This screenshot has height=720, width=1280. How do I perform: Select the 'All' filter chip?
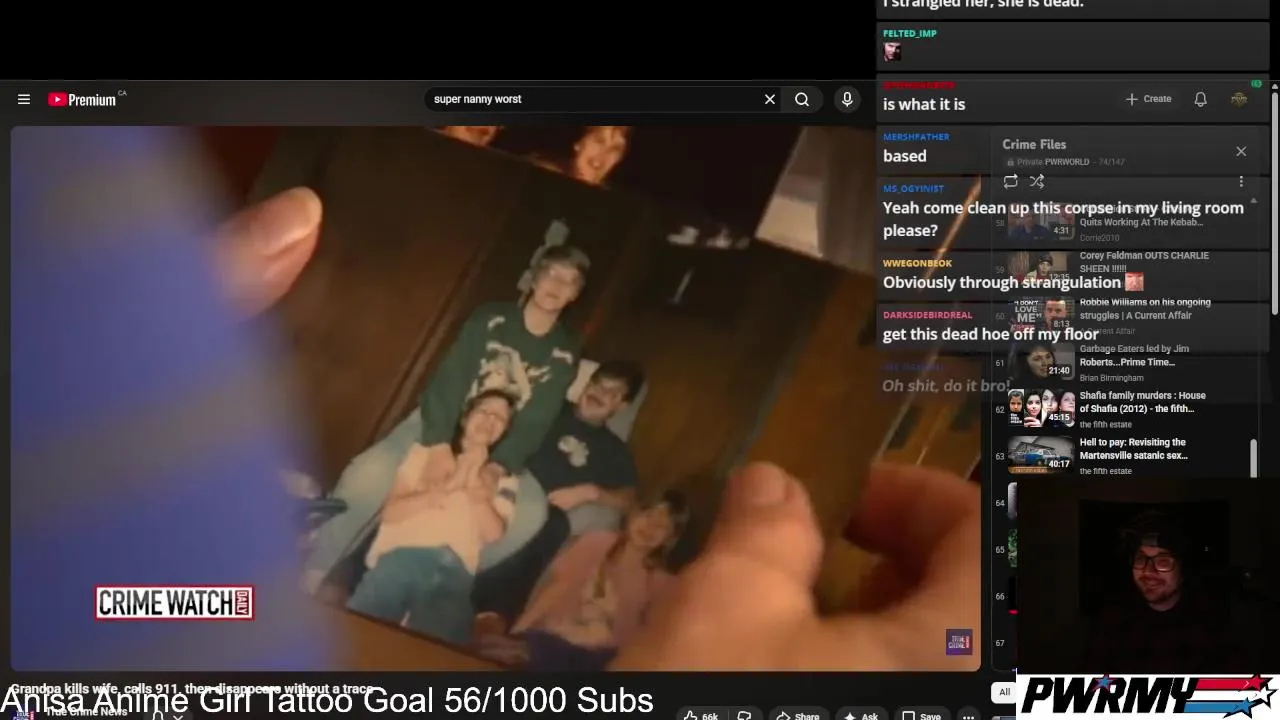pyautogui.click(x=1004, y=692)
